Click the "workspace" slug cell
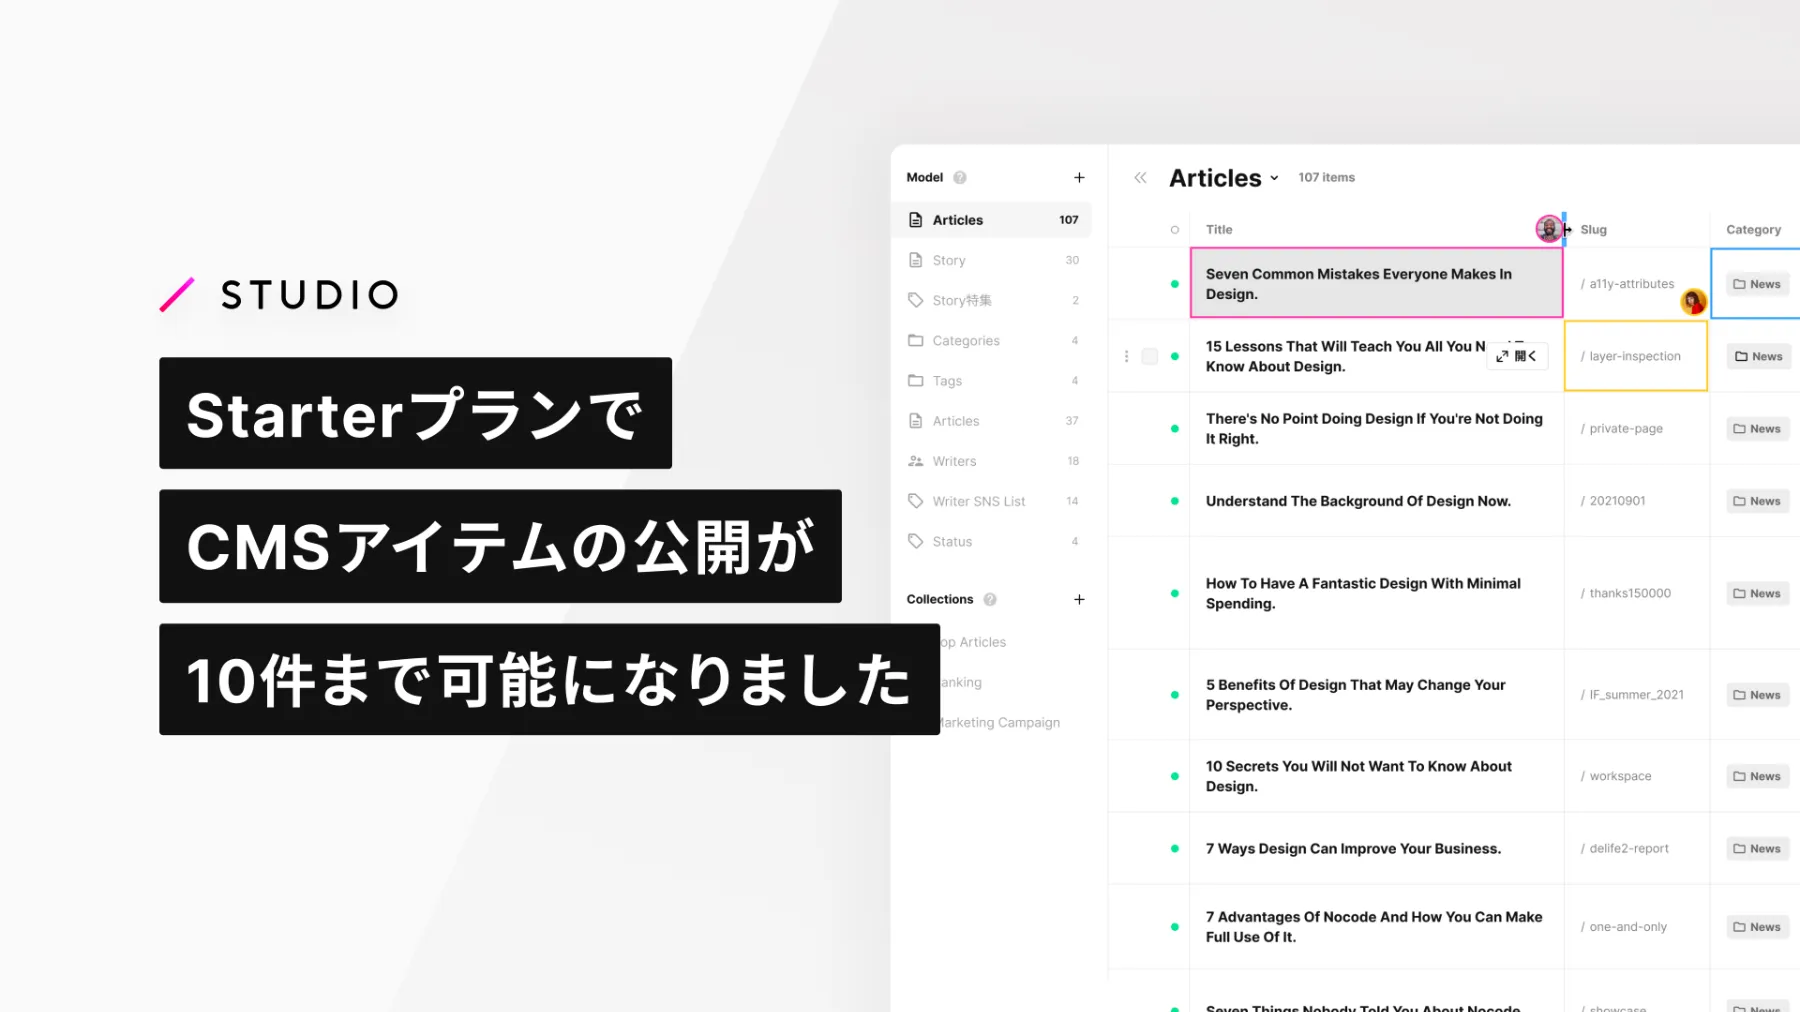 point(1637,777)
